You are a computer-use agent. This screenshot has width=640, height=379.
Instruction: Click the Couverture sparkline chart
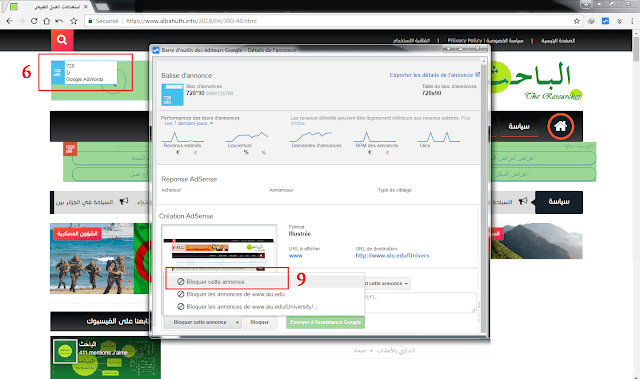click(247, 137)
